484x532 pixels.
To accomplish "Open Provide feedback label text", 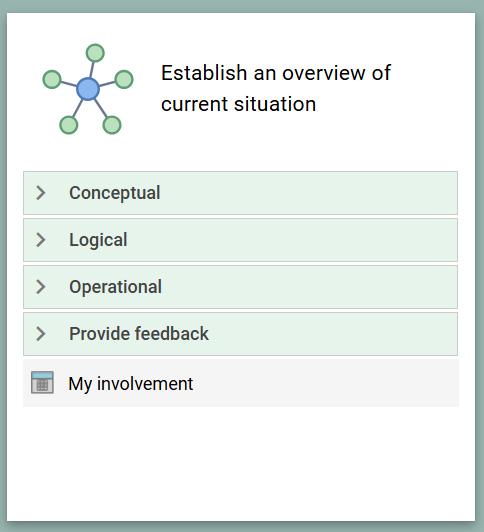I will click(x=139, y=334).
